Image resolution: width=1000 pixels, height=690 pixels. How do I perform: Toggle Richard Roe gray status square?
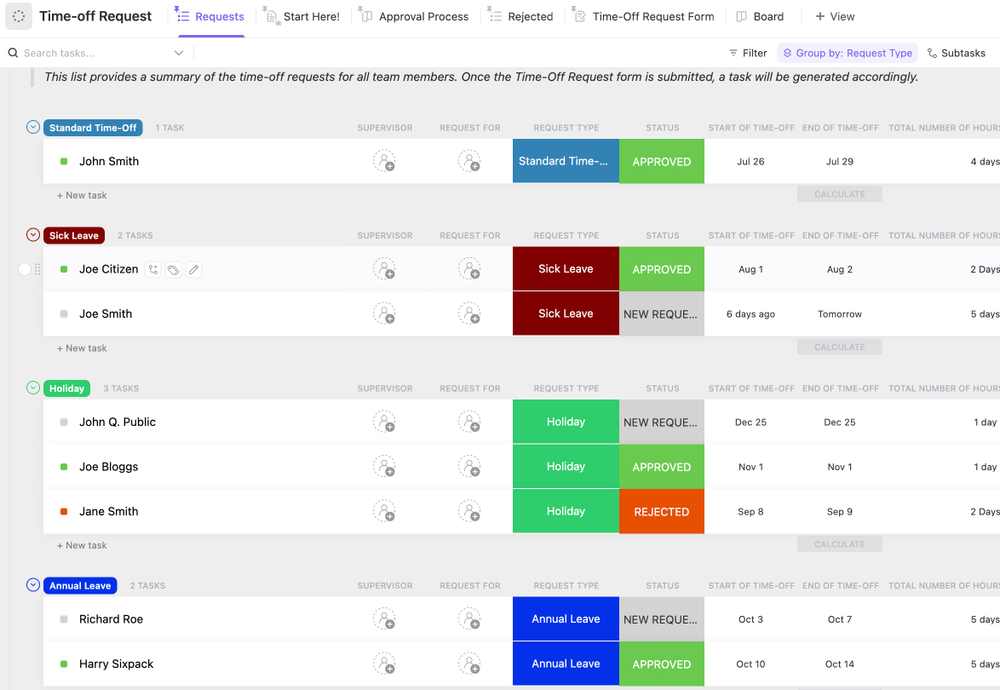click(x=64, y=619)
